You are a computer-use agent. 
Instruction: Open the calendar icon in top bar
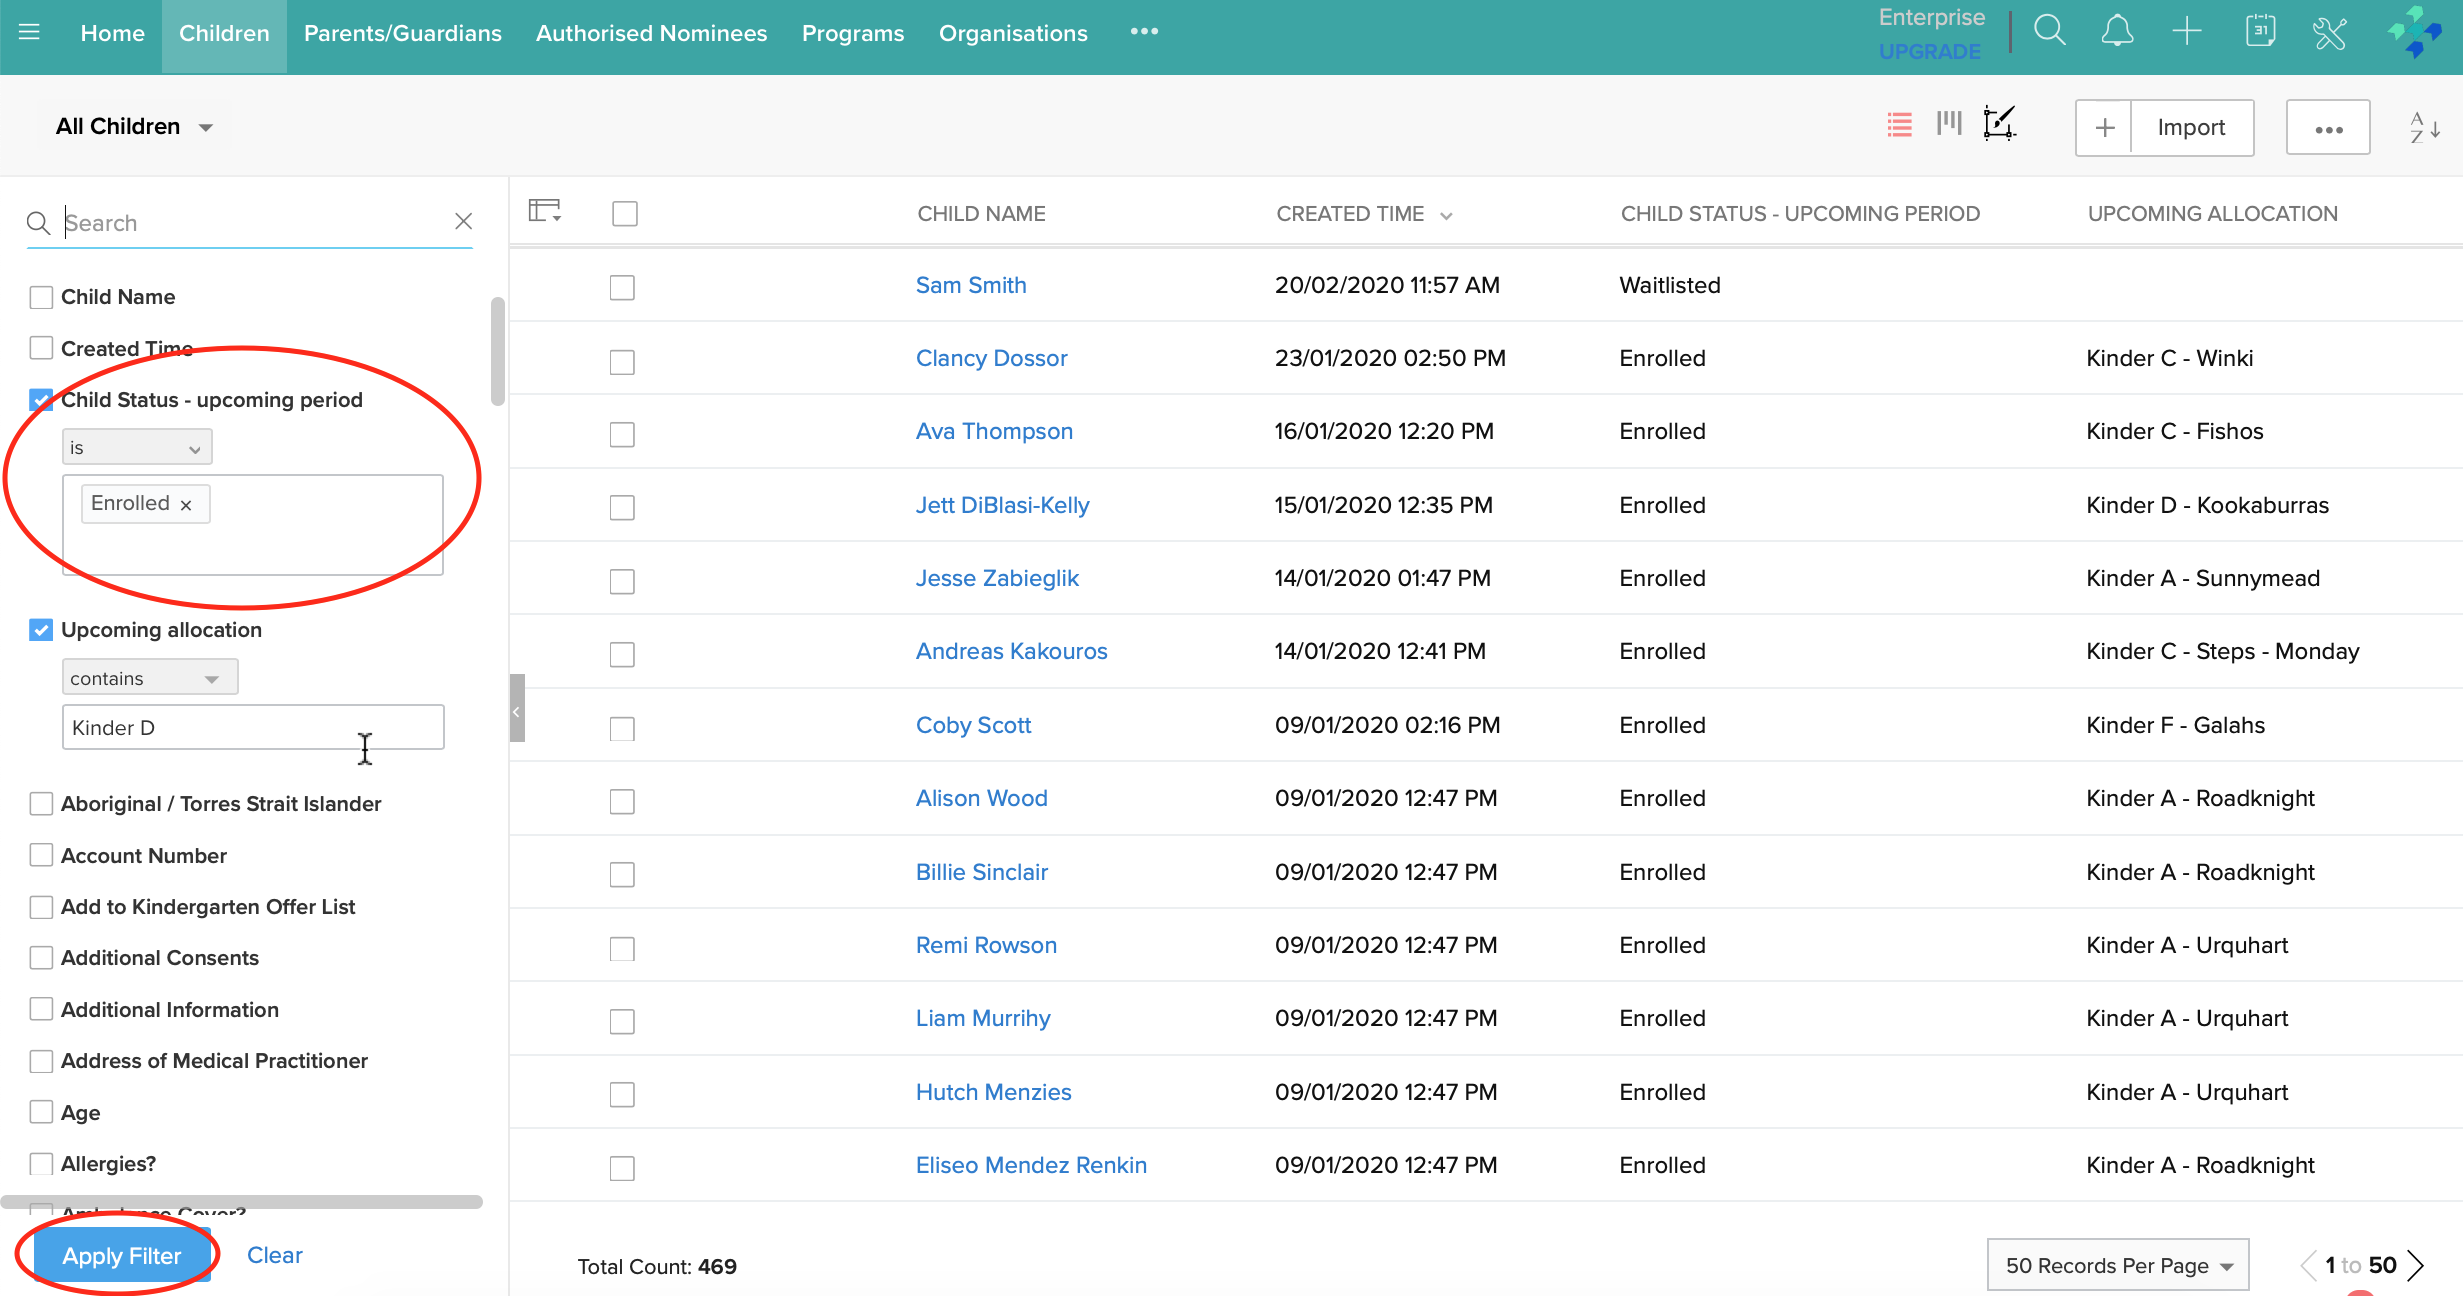[2260, 31]
